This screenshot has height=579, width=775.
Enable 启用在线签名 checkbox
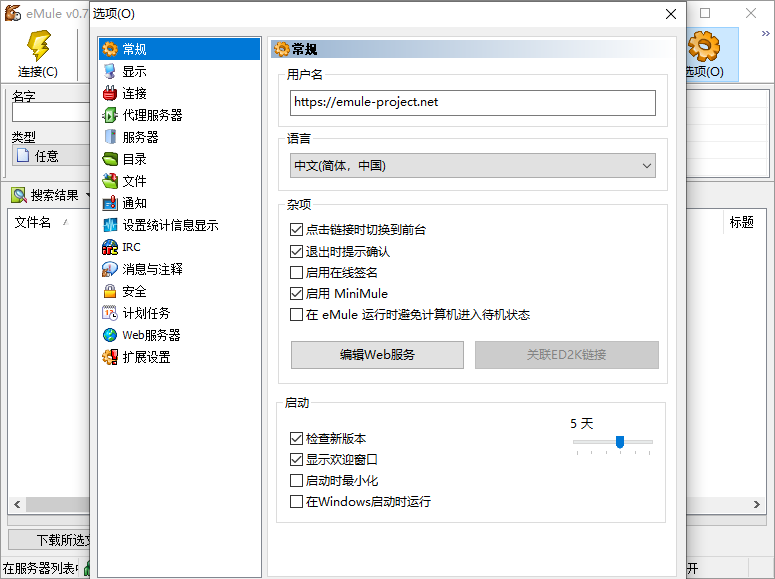296,272
